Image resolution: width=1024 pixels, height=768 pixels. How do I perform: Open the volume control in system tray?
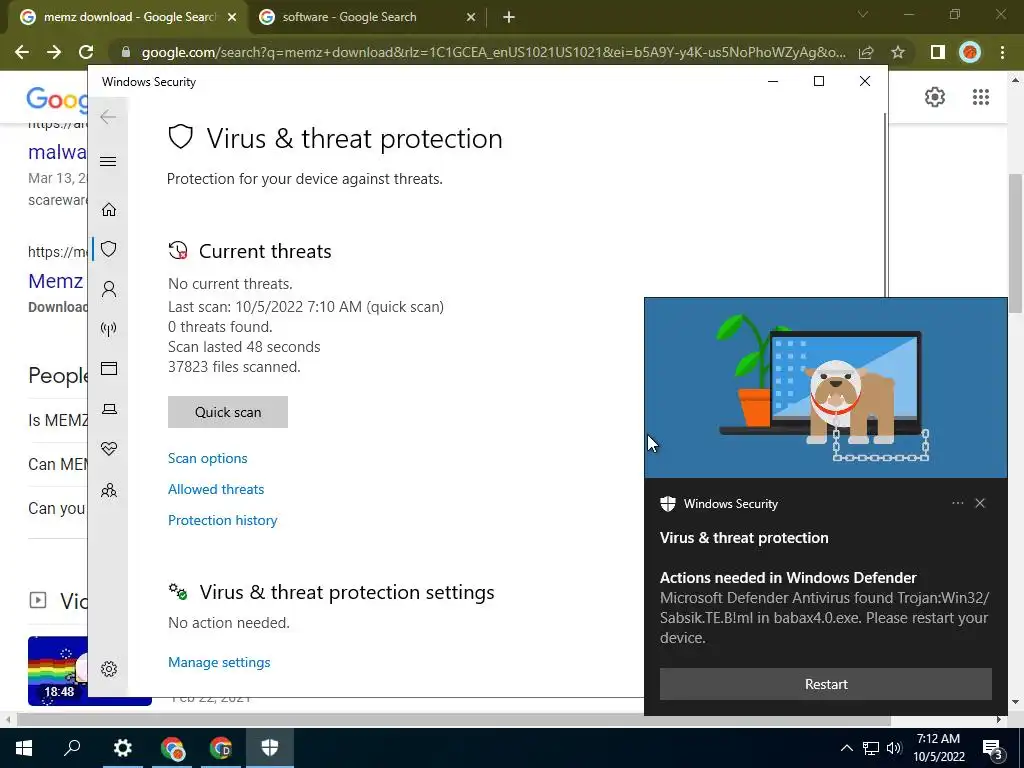tap(895, 748)
